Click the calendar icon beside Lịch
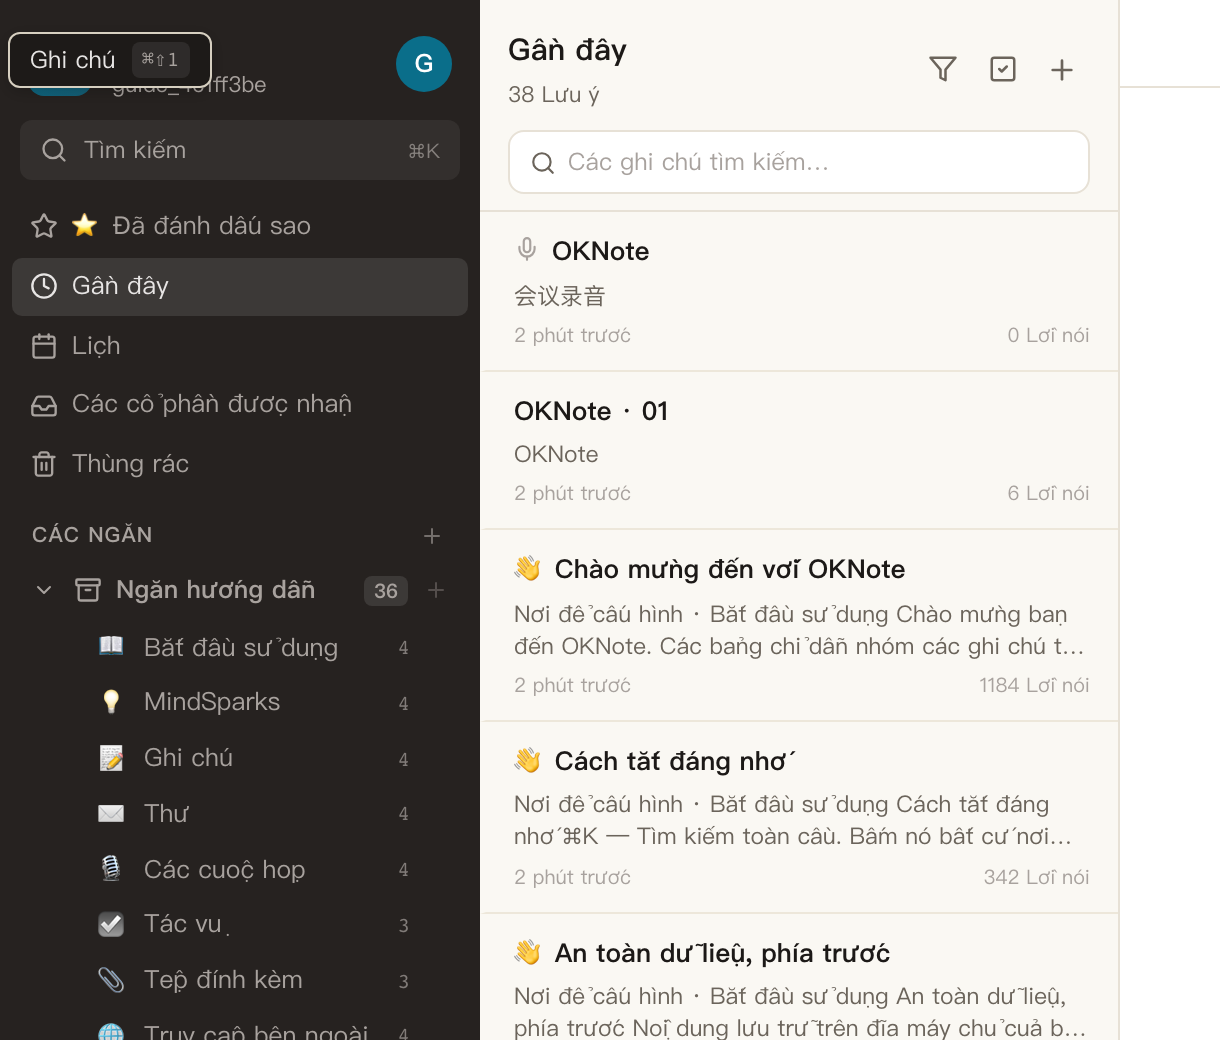This screenshot has height=1040, width=1220. click(x=44, y=346)
